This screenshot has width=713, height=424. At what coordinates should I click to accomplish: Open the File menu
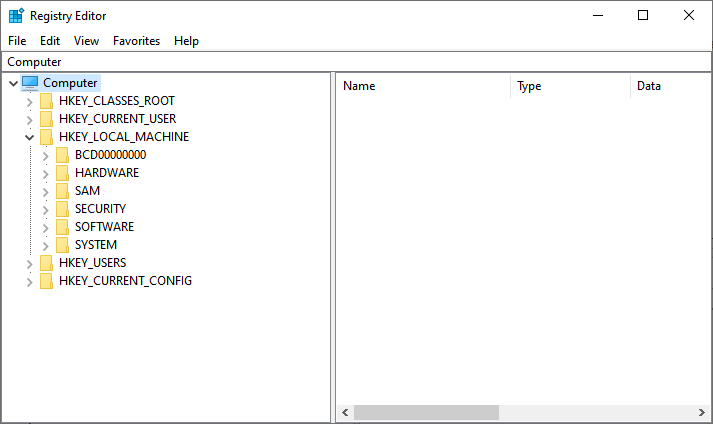(x=17, y=41)
